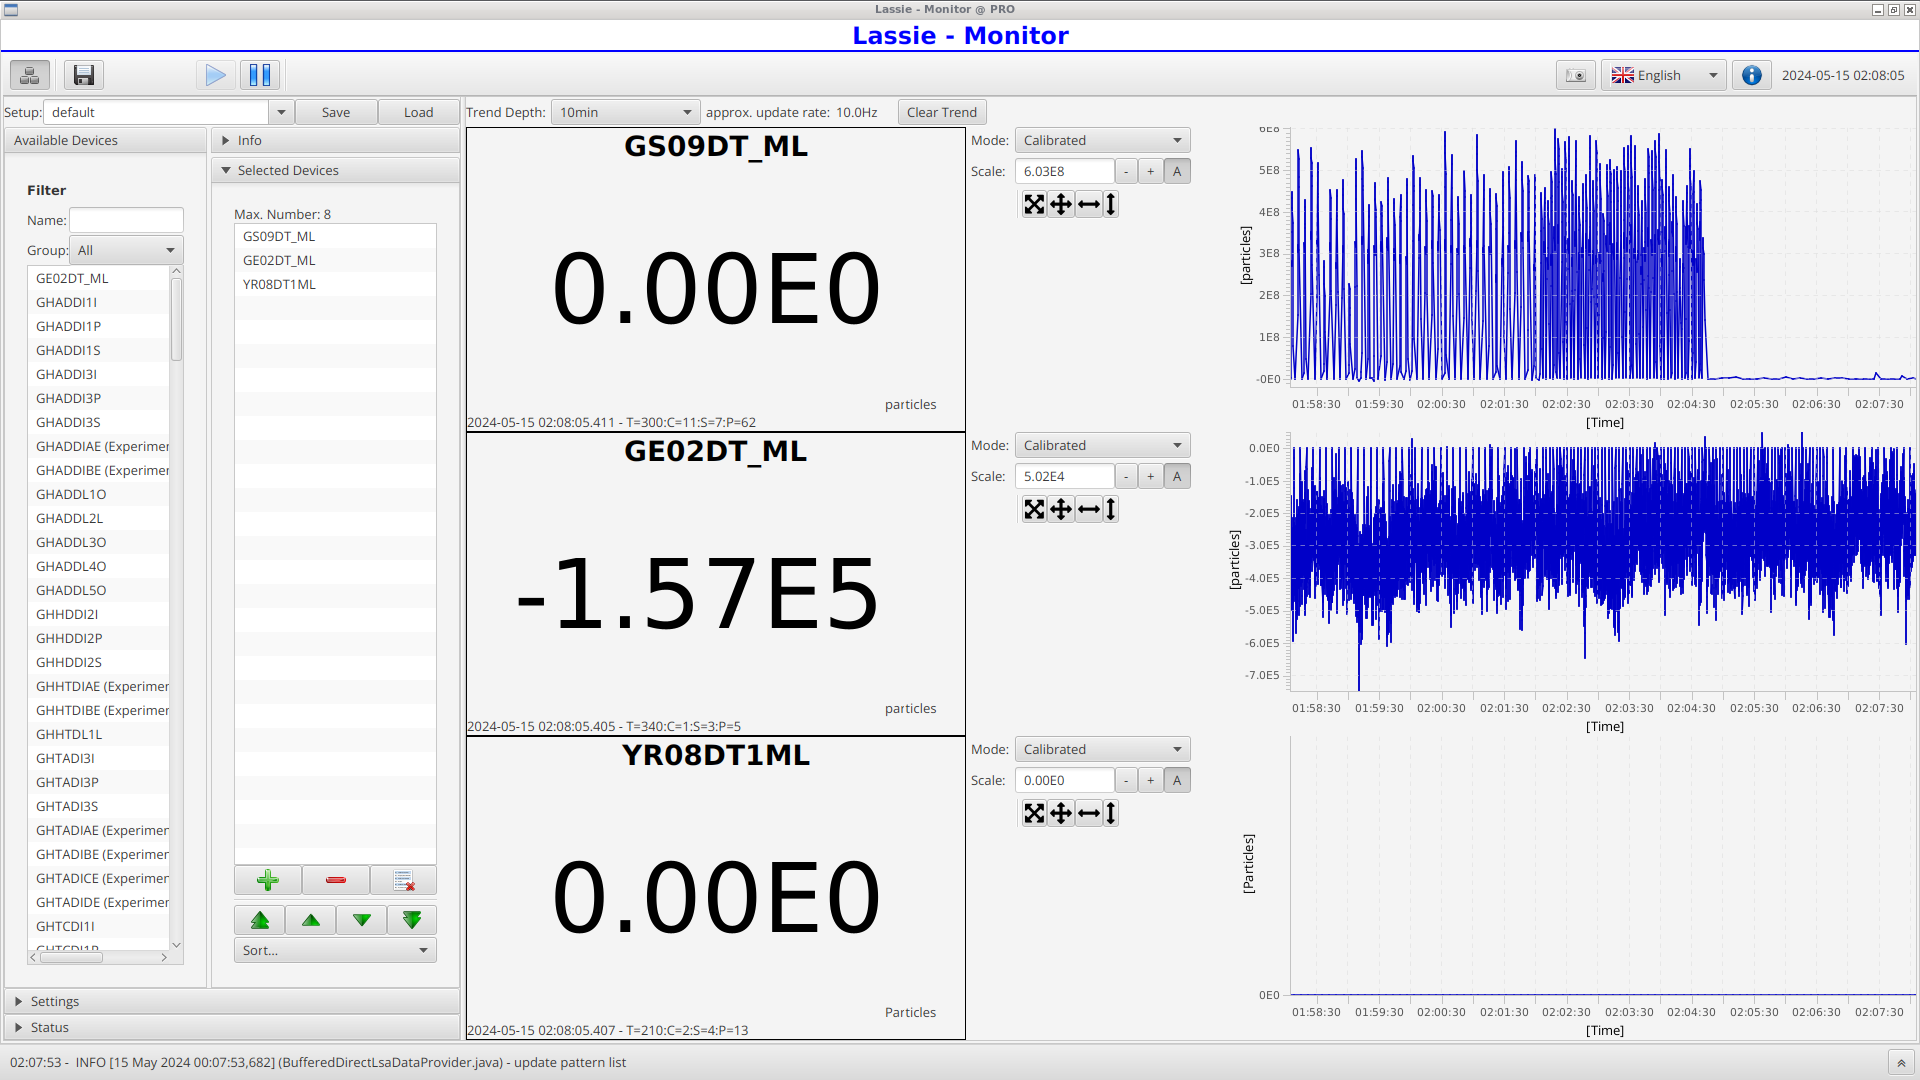Add device with the green plus icon

268,880
